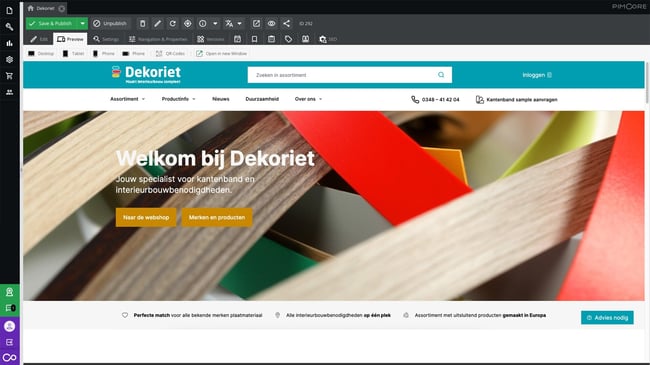
Task: Open Navigation & Properties tab
Action: point(158,39)
